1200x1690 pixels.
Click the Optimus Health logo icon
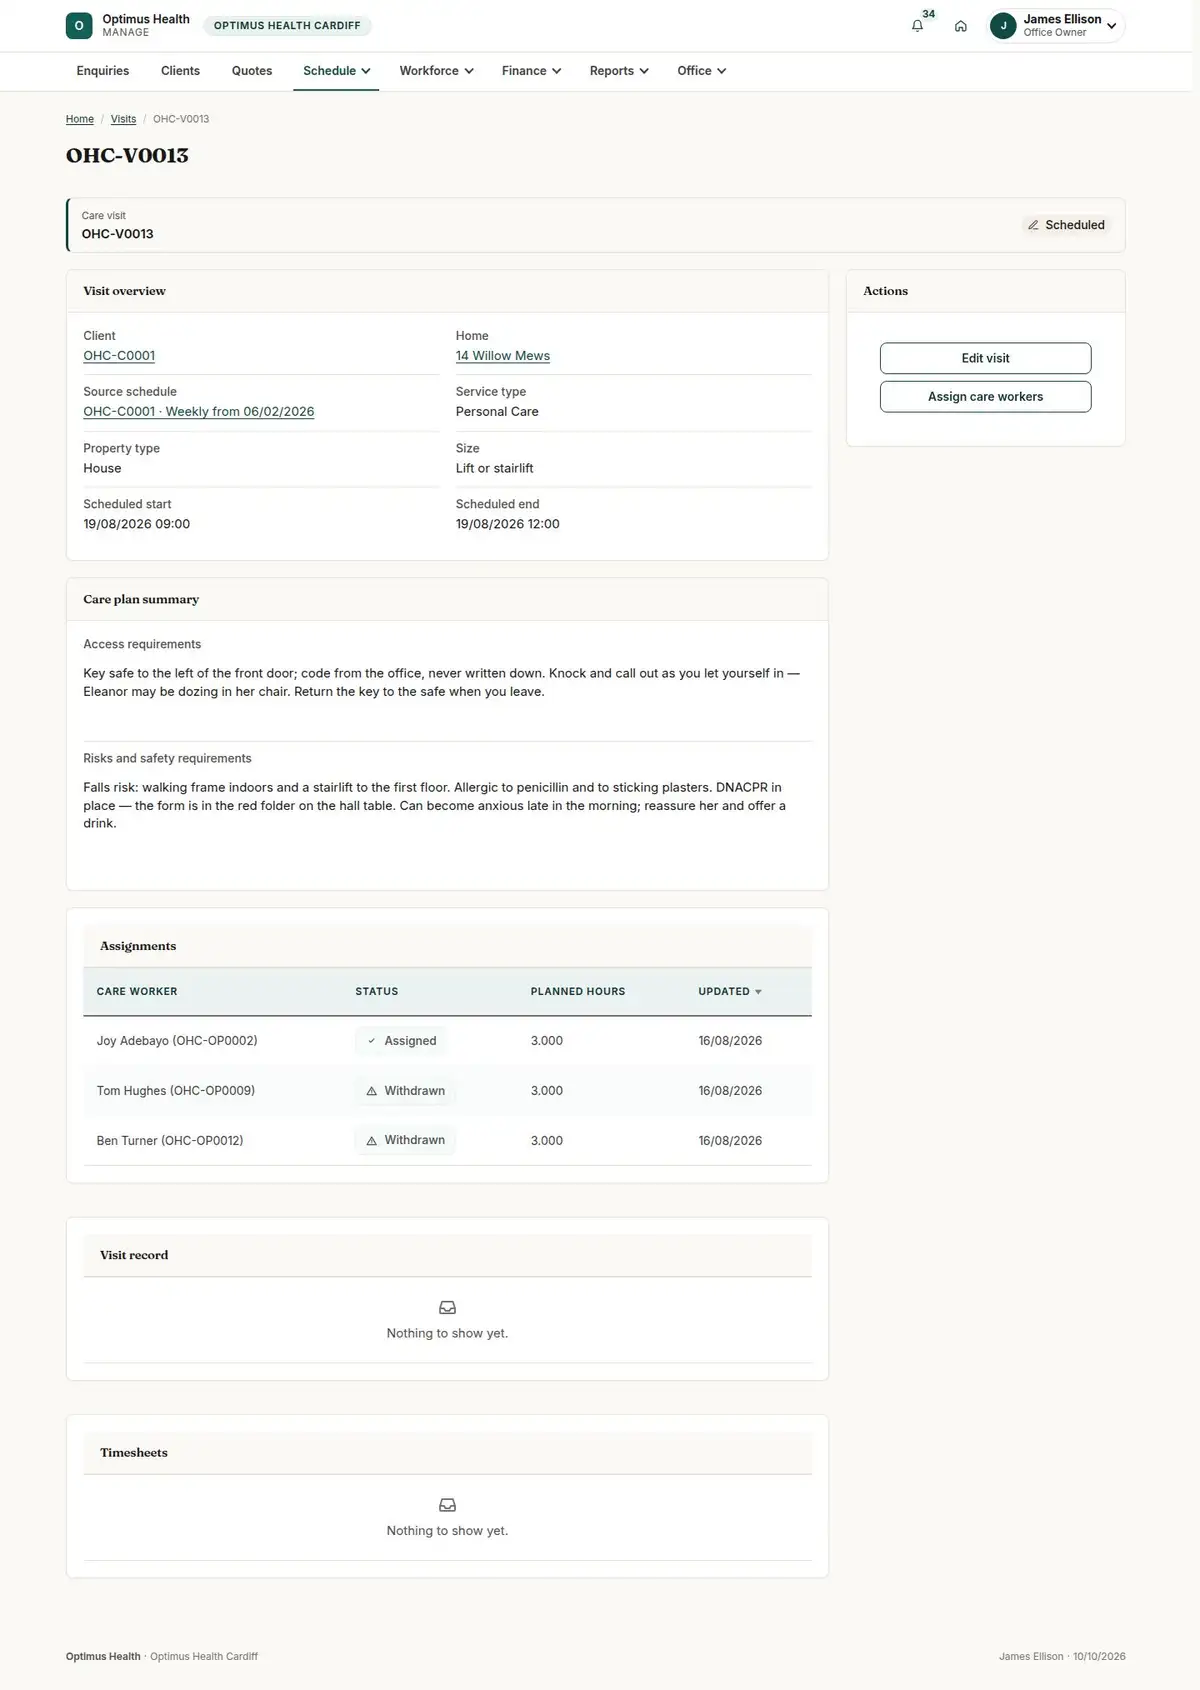click(x=79, y=26)
